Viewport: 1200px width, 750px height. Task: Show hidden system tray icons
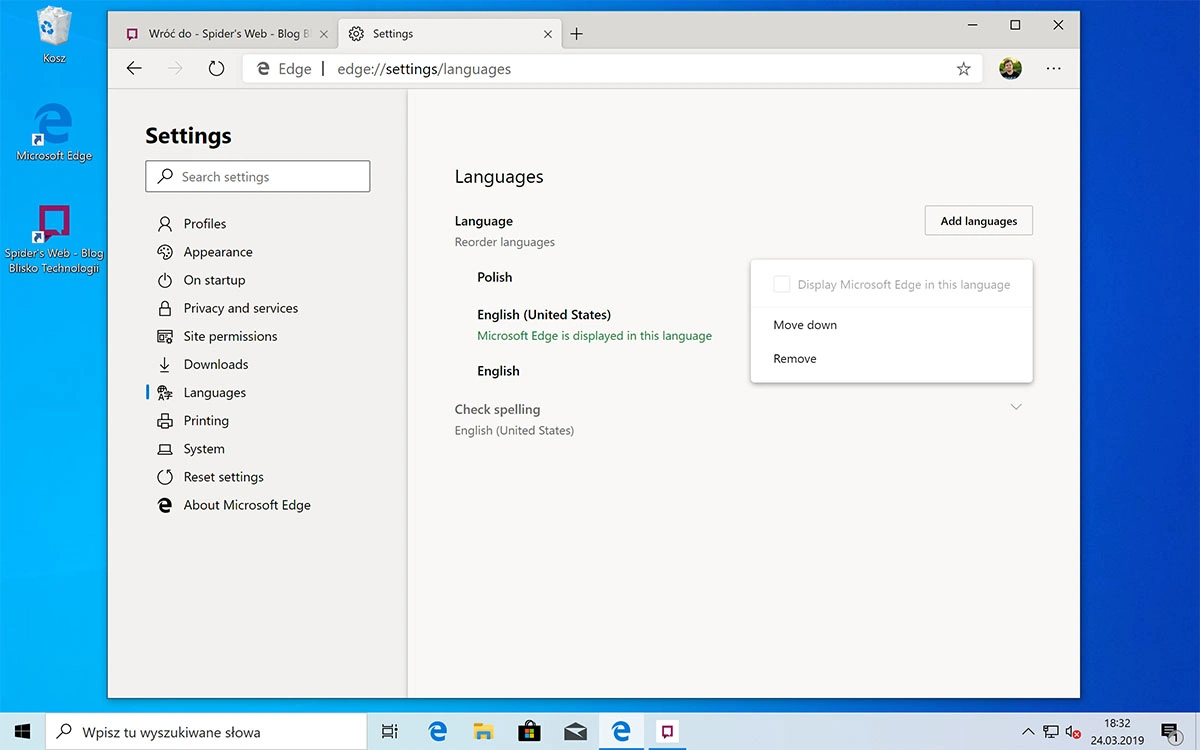pos(1028,731)
